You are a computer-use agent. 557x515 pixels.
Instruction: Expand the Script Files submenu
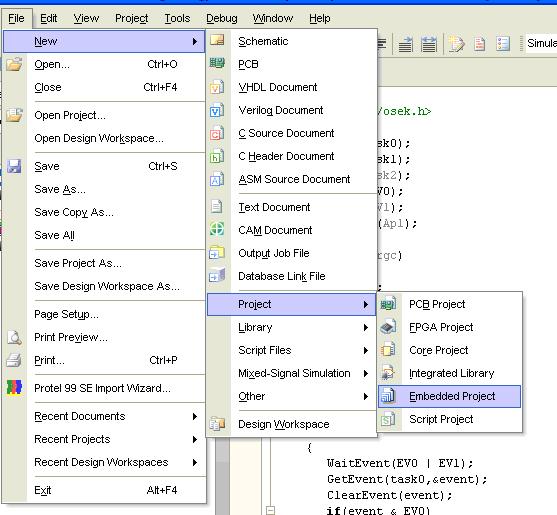coord(366,351)
